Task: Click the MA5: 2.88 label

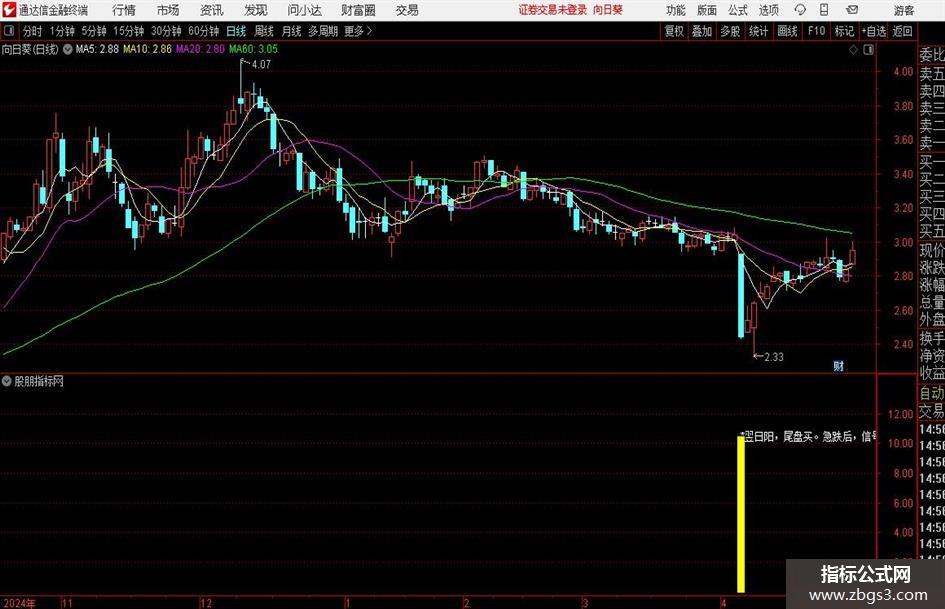Action: click(x=97, y=49)
